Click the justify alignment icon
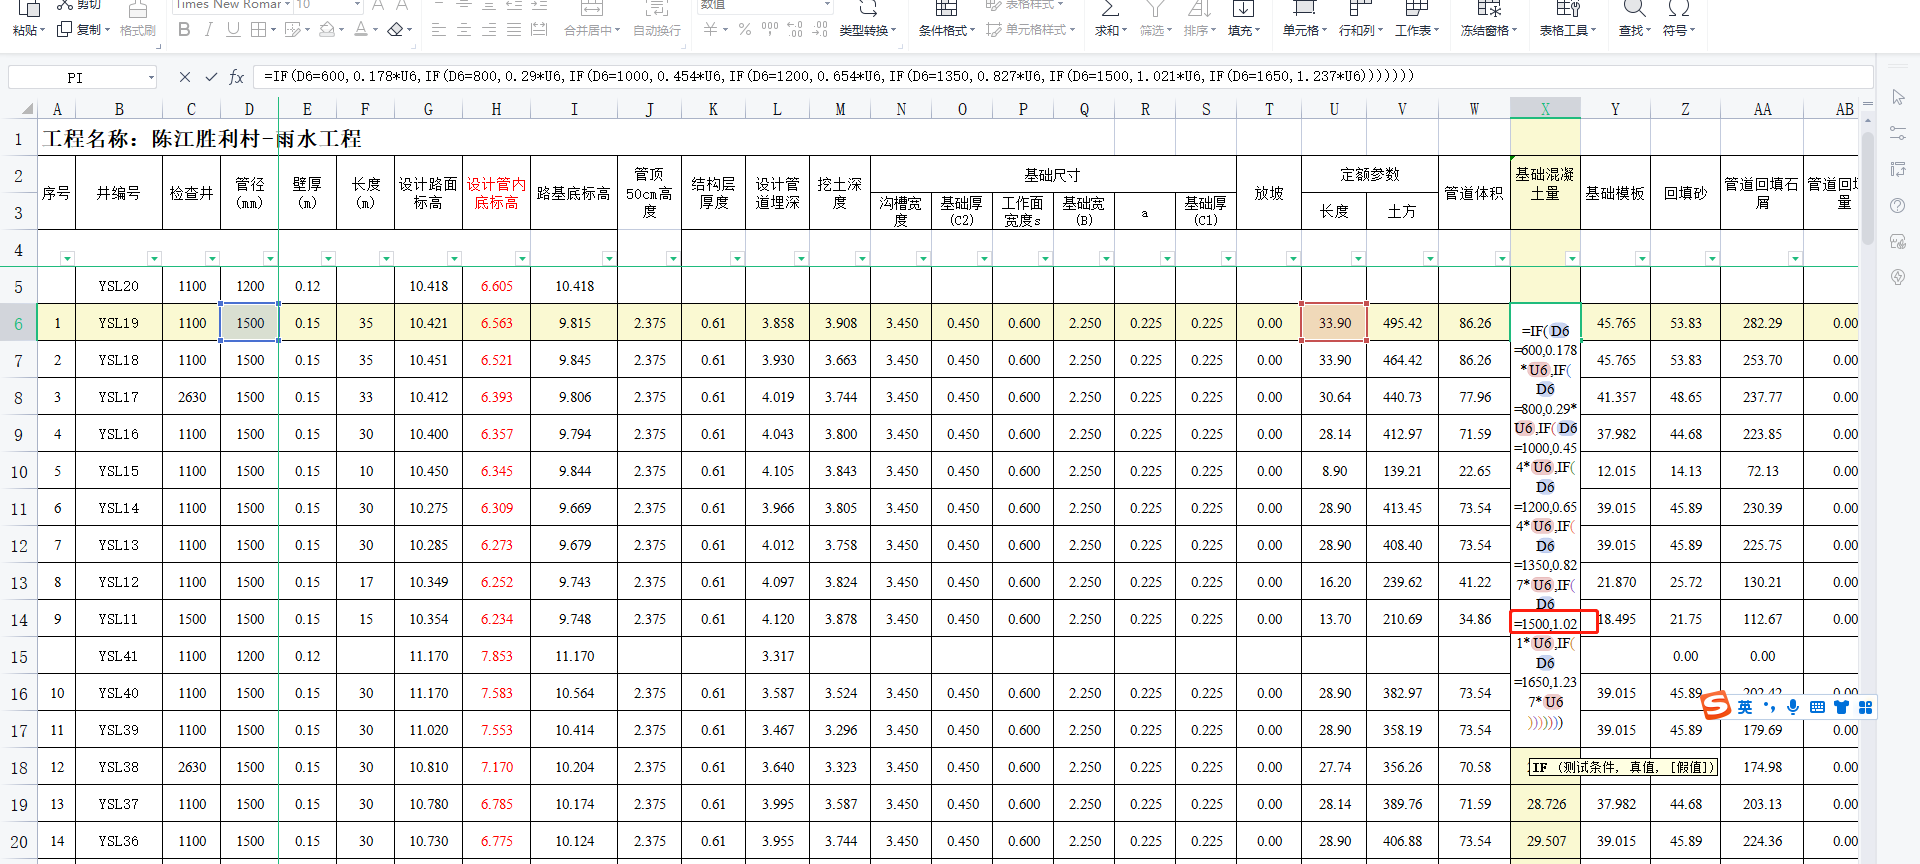This screenshot has width=1920, height=864. click(514, 30)
